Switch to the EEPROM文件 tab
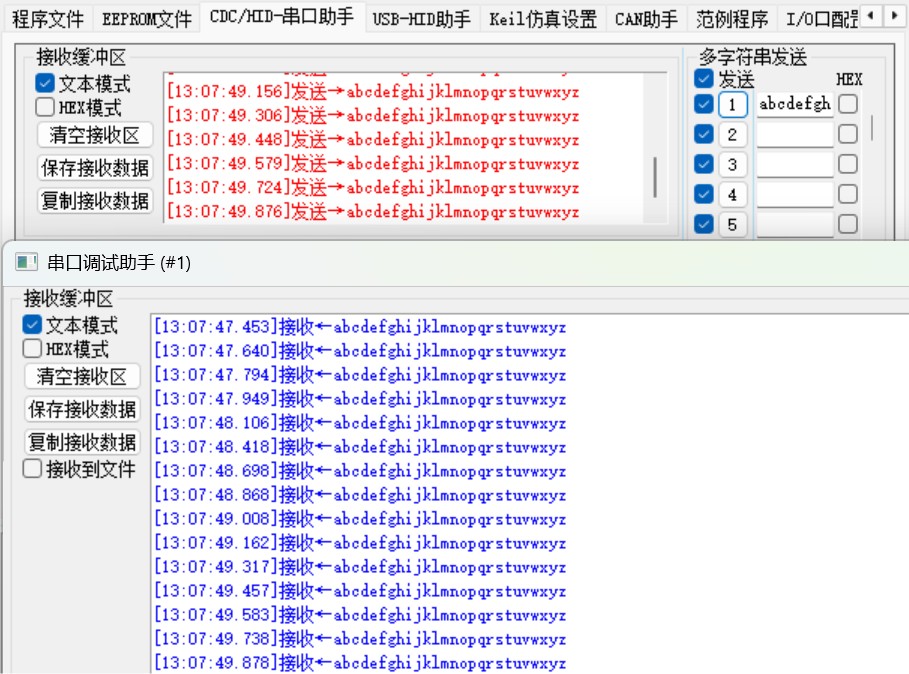The image size is (909, 674). coord(147,19)
